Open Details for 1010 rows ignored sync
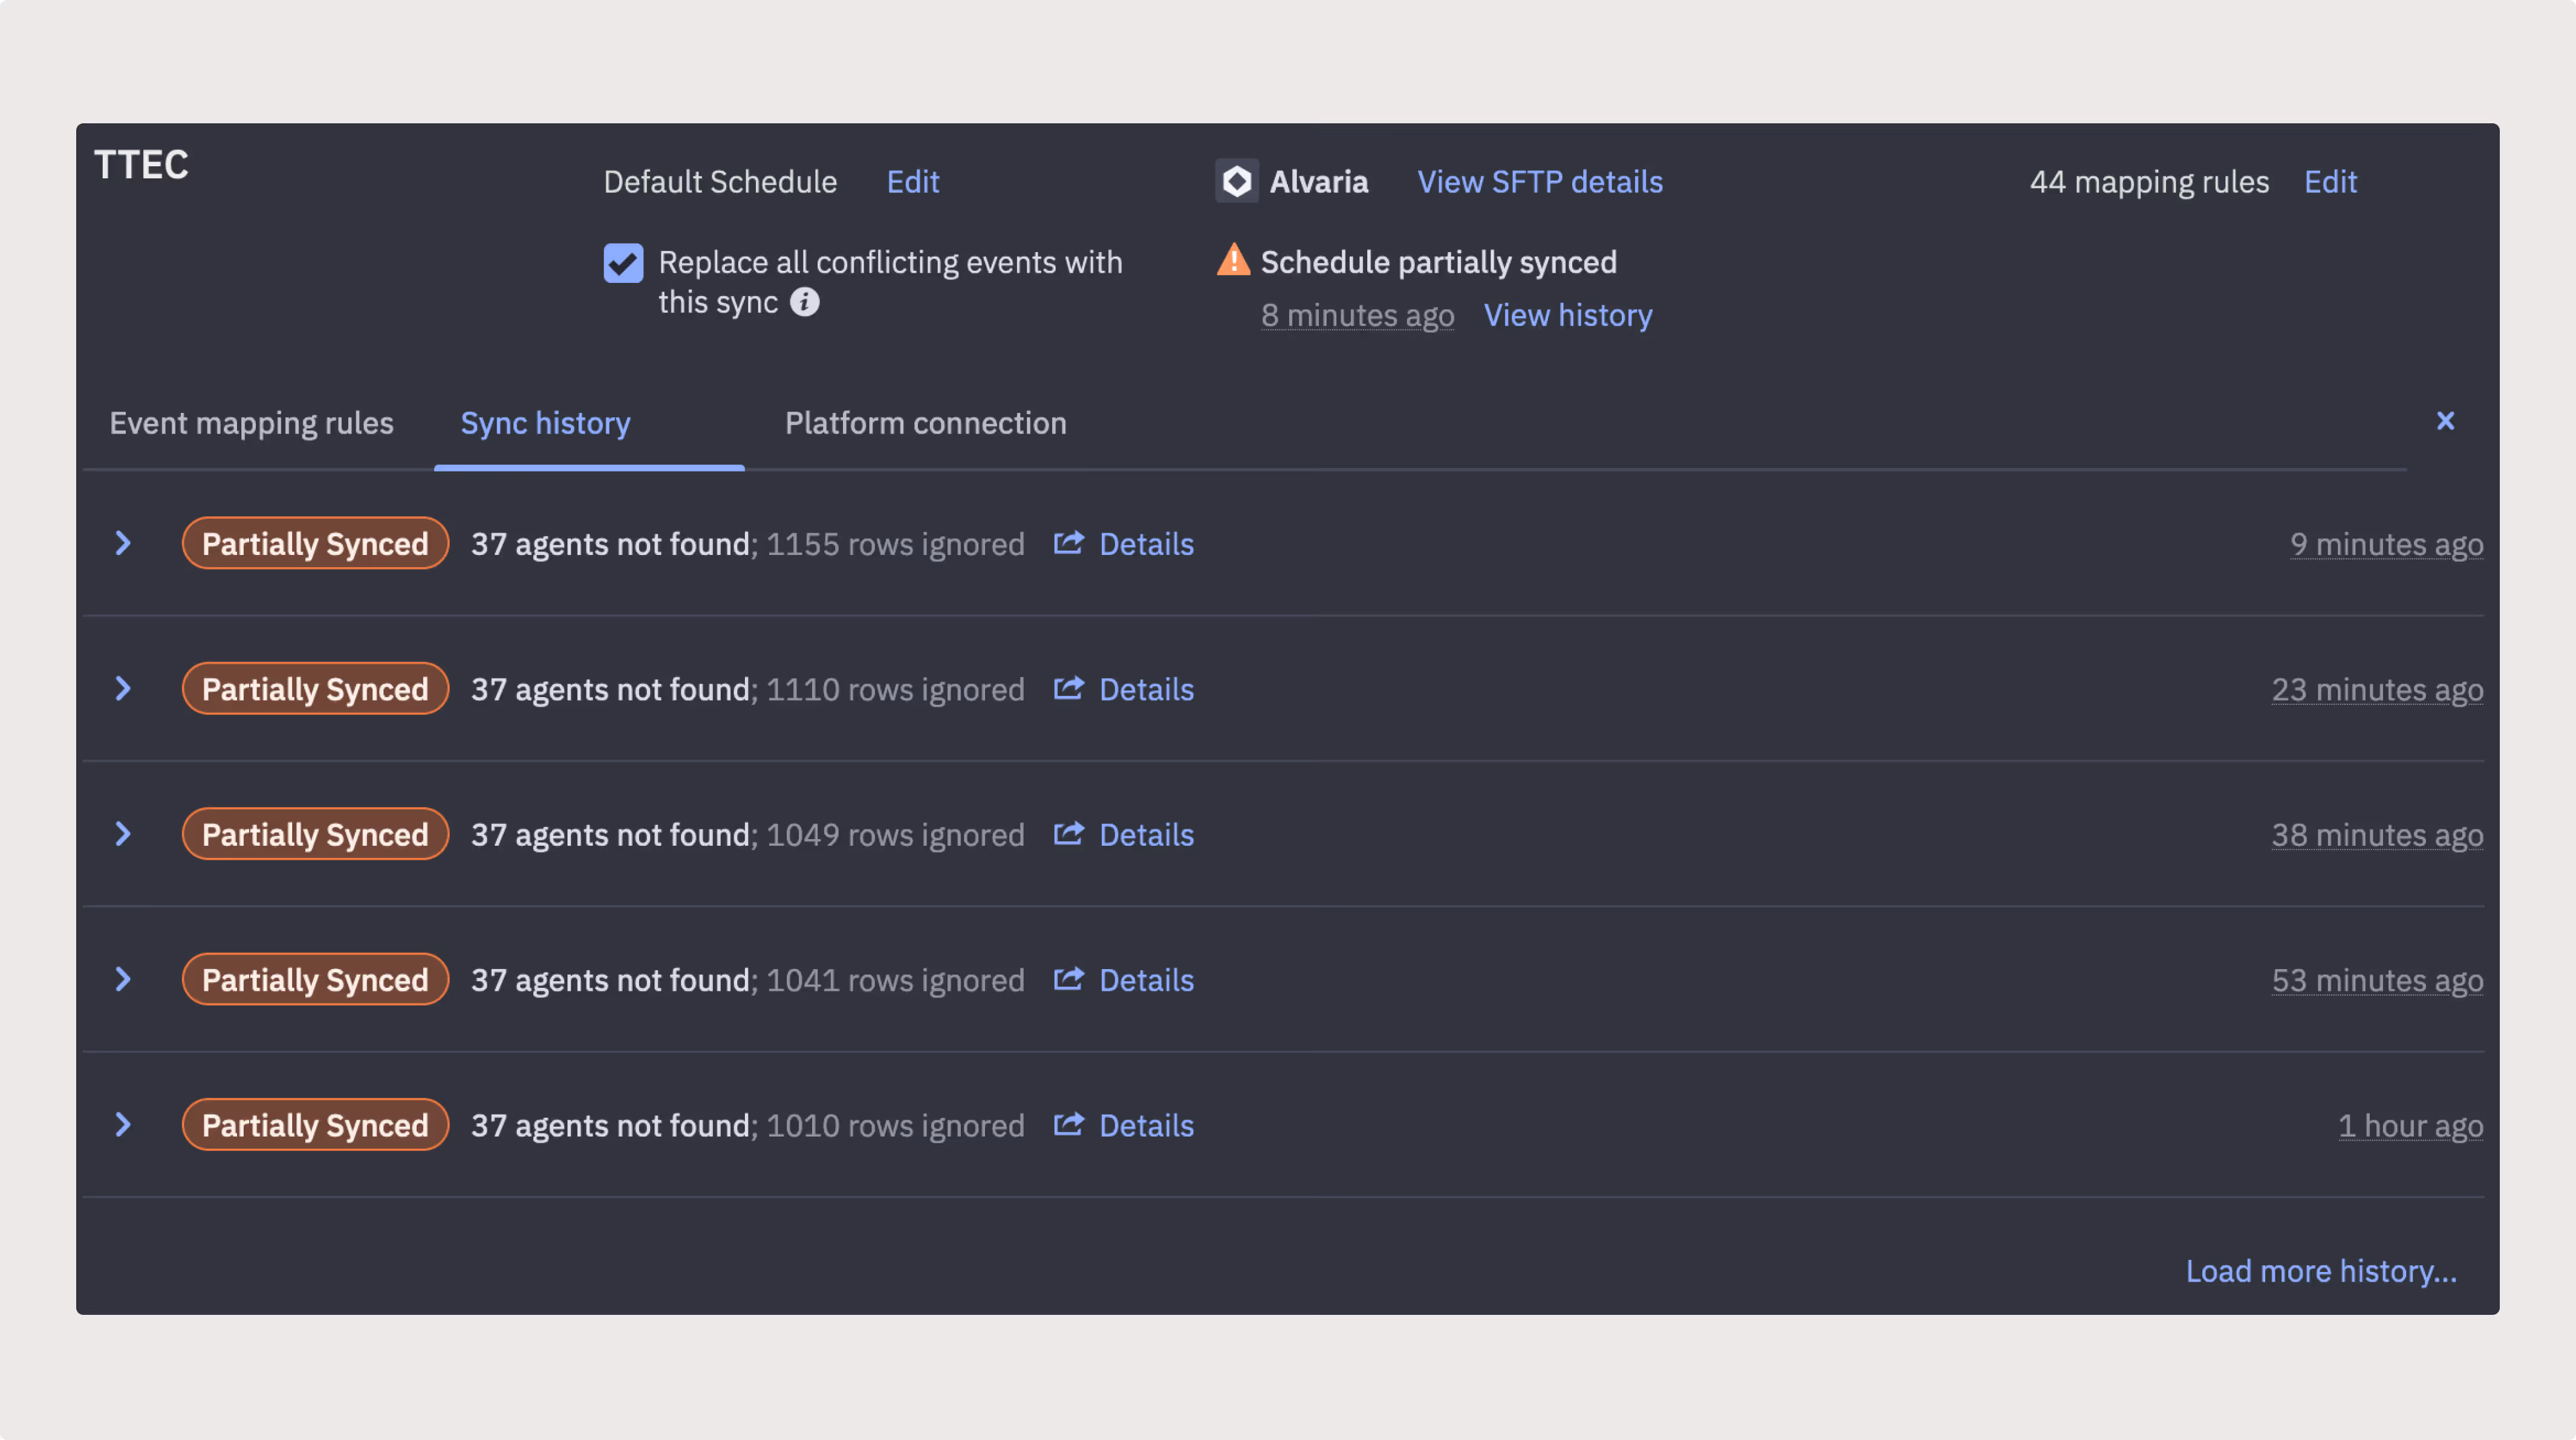This screenshot has width=2576, height=1440. tap(1146, 1125)
